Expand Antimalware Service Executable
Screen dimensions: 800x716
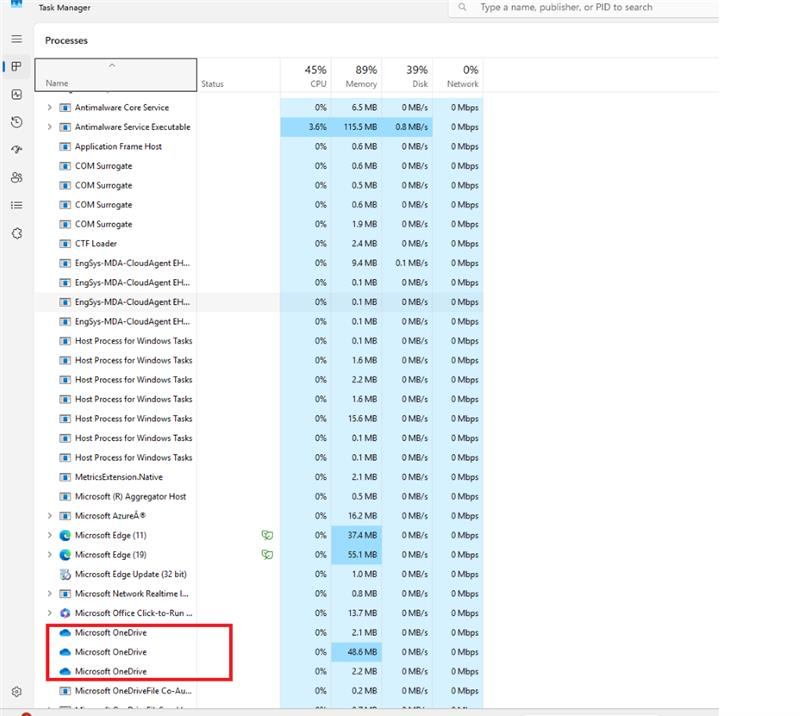(49, 127)
